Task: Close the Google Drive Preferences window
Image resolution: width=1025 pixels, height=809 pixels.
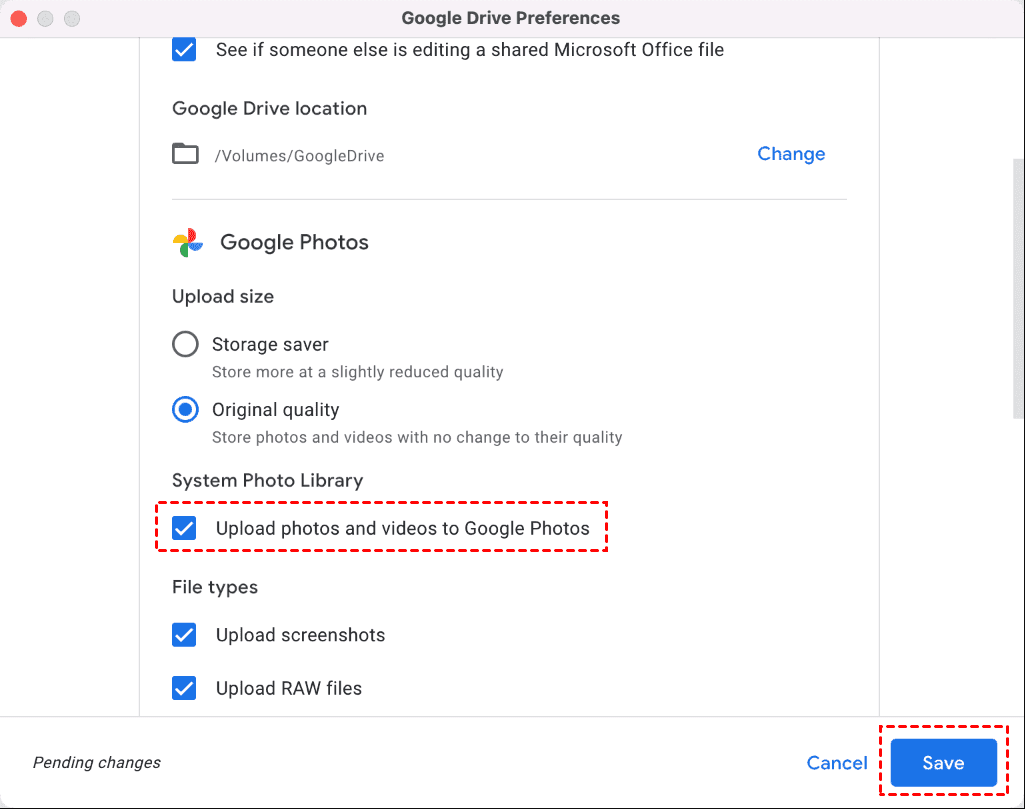Action: click(20, 19)
